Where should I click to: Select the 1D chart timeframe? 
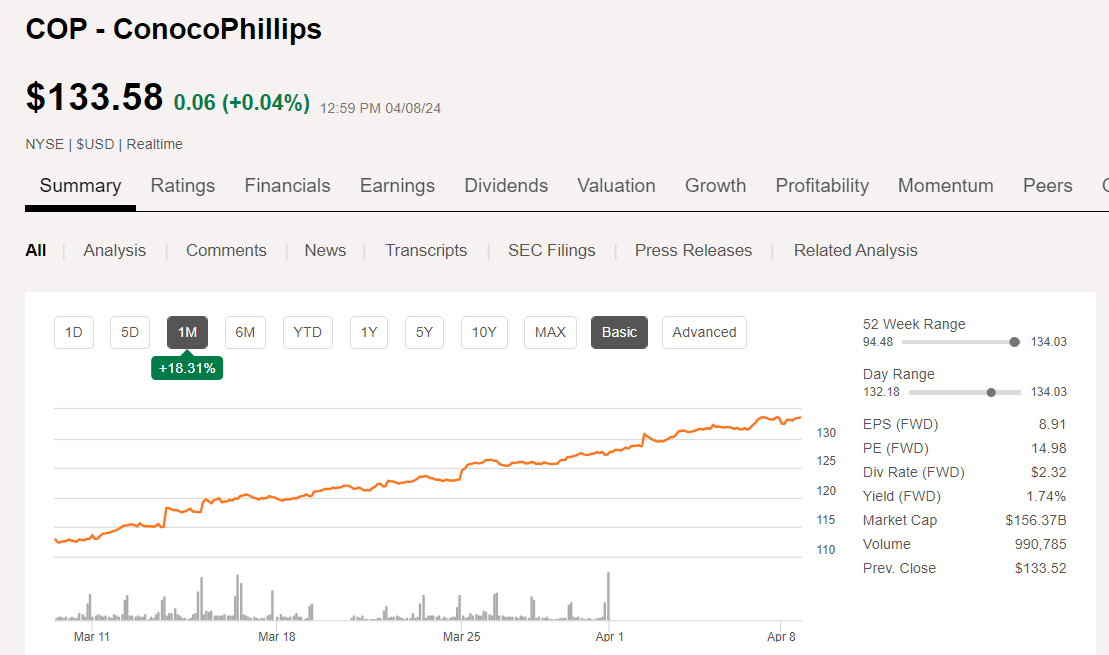coord(73,332)
